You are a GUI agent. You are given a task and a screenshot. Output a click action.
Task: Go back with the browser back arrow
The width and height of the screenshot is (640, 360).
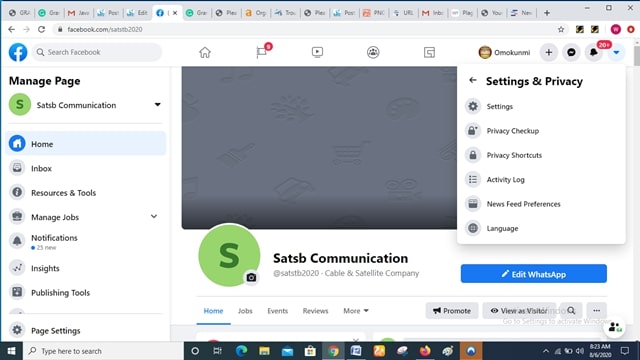tap(11, 29)
